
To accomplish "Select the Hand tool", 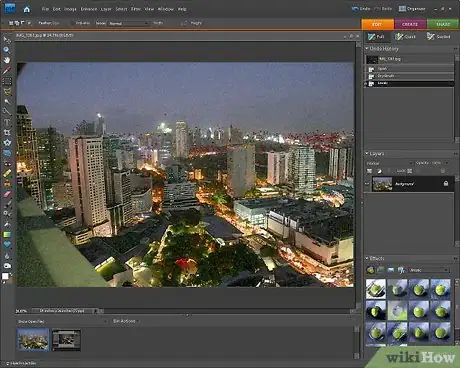I will point(7,60).
